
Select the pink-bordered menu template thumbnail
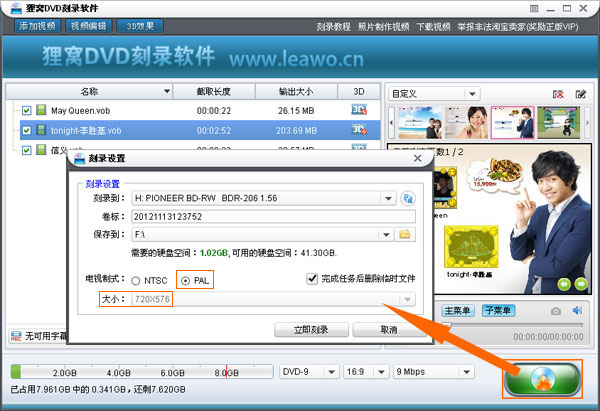(x=512, y=122)
